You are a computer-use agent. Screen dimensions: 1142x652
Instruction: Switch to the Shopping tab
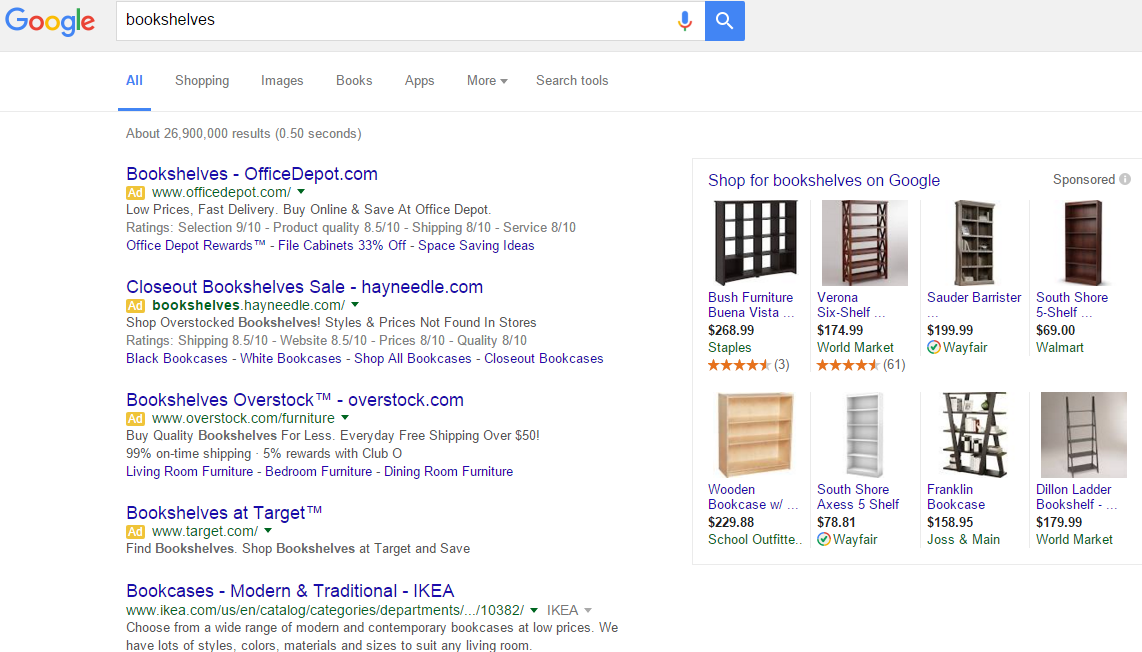[202, 81]
